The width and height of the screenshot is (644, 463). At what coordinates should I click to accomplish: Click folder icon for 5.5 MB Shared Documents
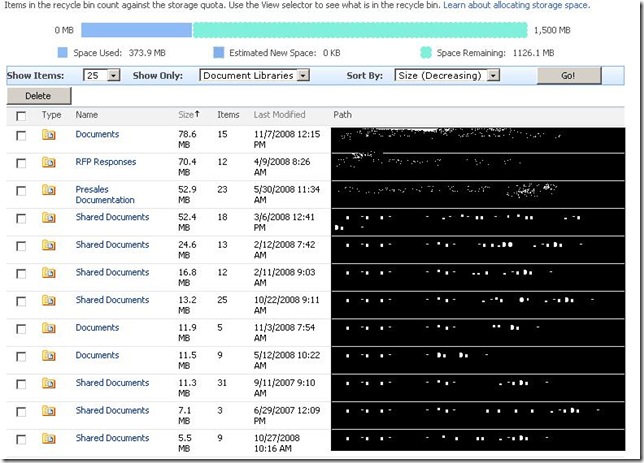[48, 438]
